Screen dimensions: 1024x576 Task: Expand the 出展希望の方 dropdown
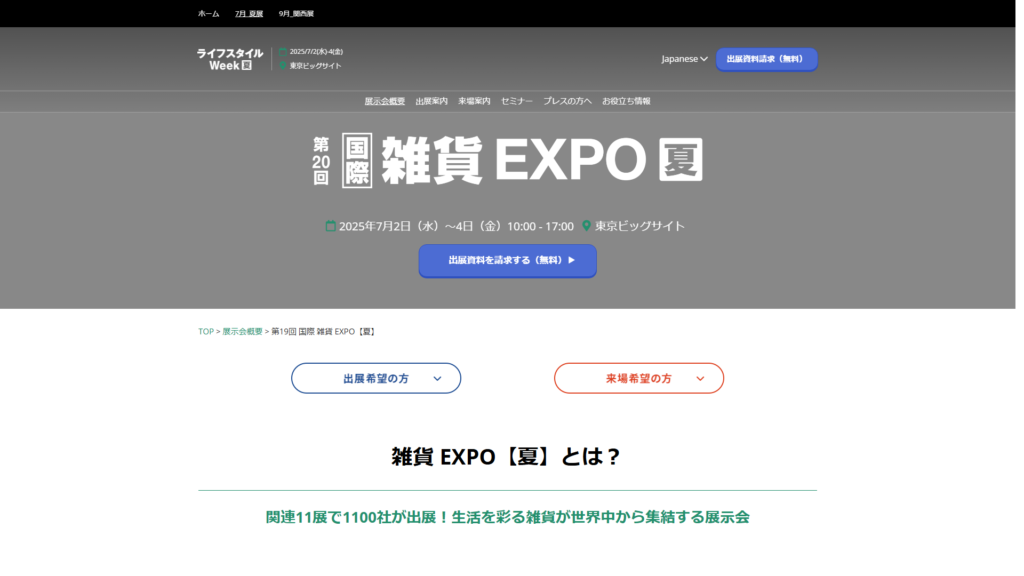(376, 378)
